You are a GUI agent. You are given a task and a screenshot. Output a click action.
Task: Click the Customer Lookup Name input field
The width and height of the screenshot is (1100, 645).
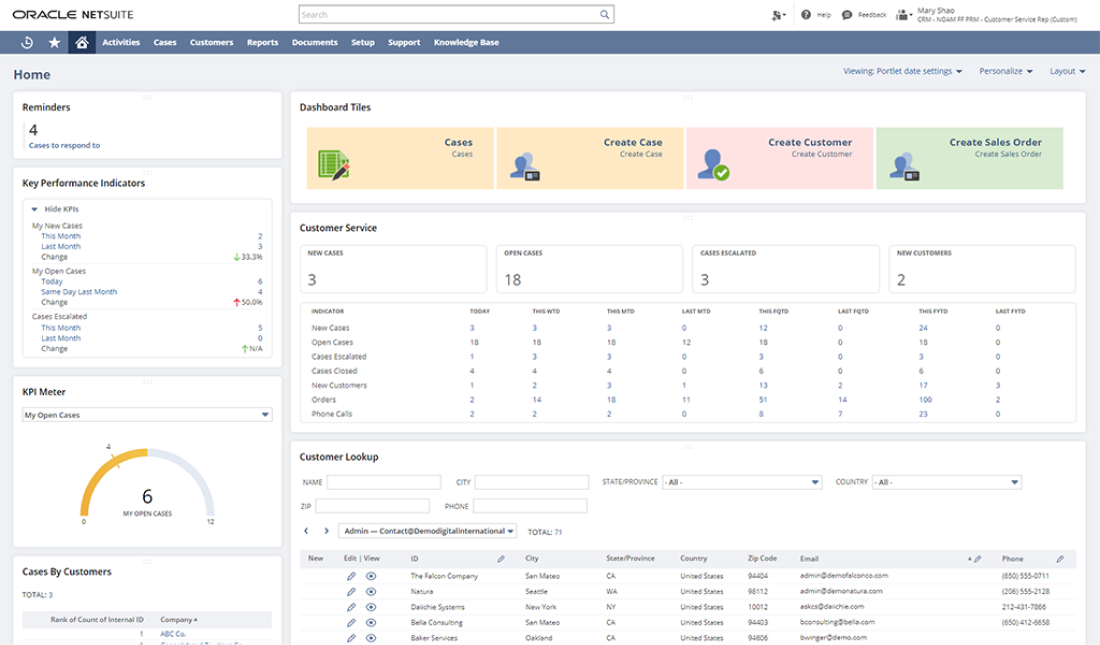(383, 482)
